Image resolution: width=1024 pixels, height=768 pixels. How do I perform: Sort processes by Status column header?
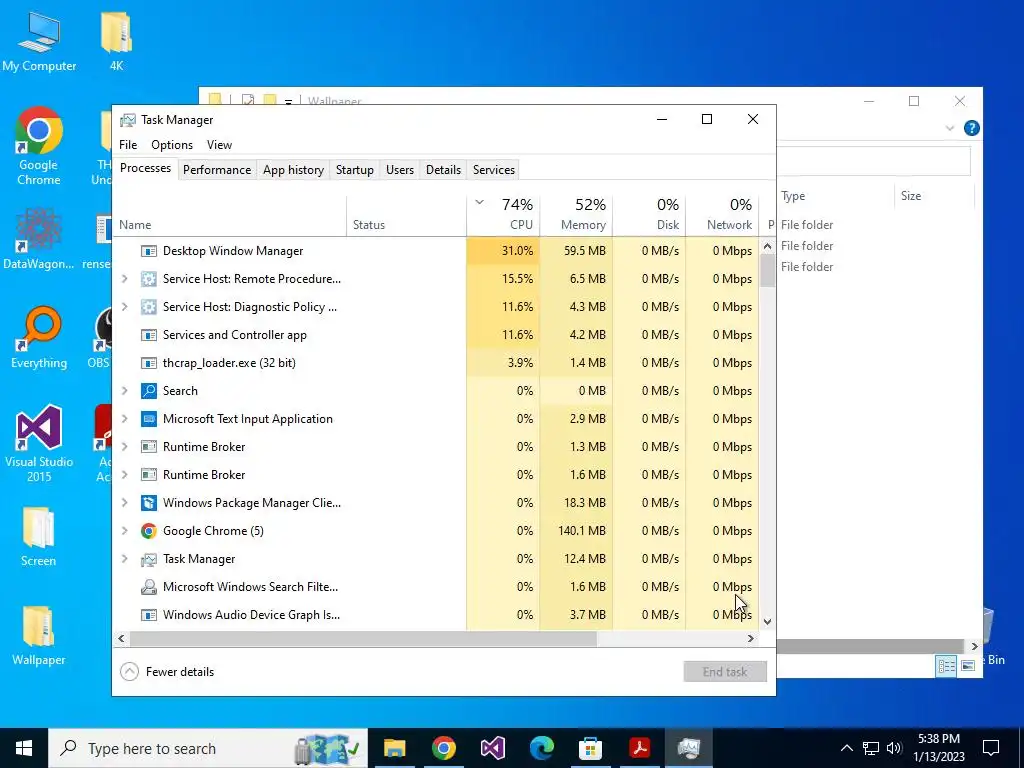tap(407, 215)
